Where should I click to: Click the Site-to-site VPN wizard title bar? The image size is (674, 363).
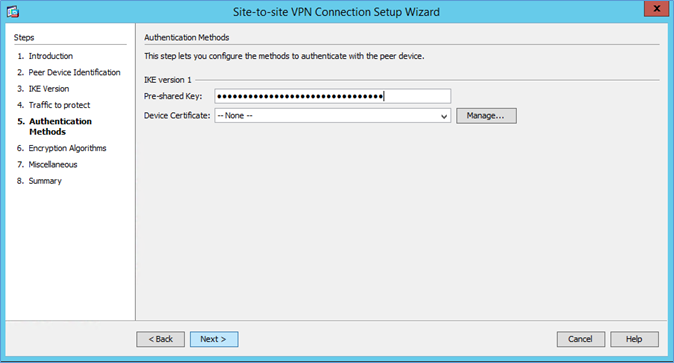(x=336, y=12)
